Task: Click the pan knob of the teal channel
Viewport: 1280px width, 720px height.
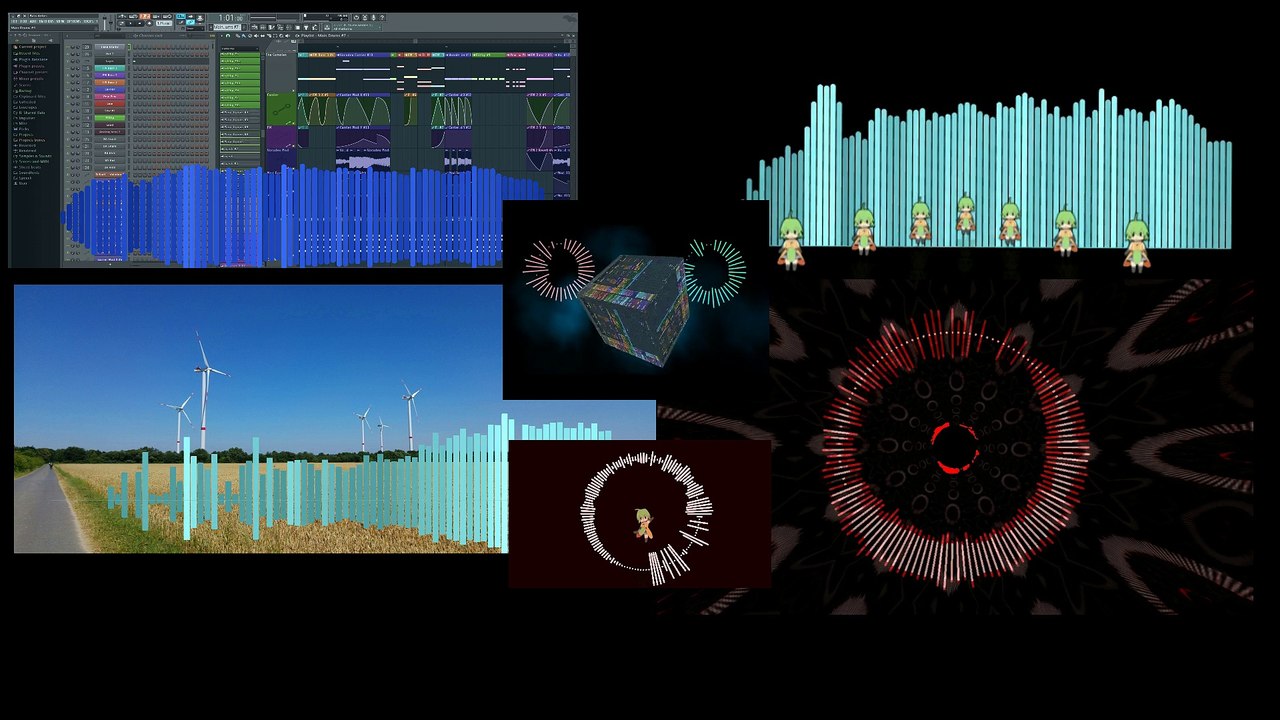Action: pyautogui.click(x=75, y=68)
